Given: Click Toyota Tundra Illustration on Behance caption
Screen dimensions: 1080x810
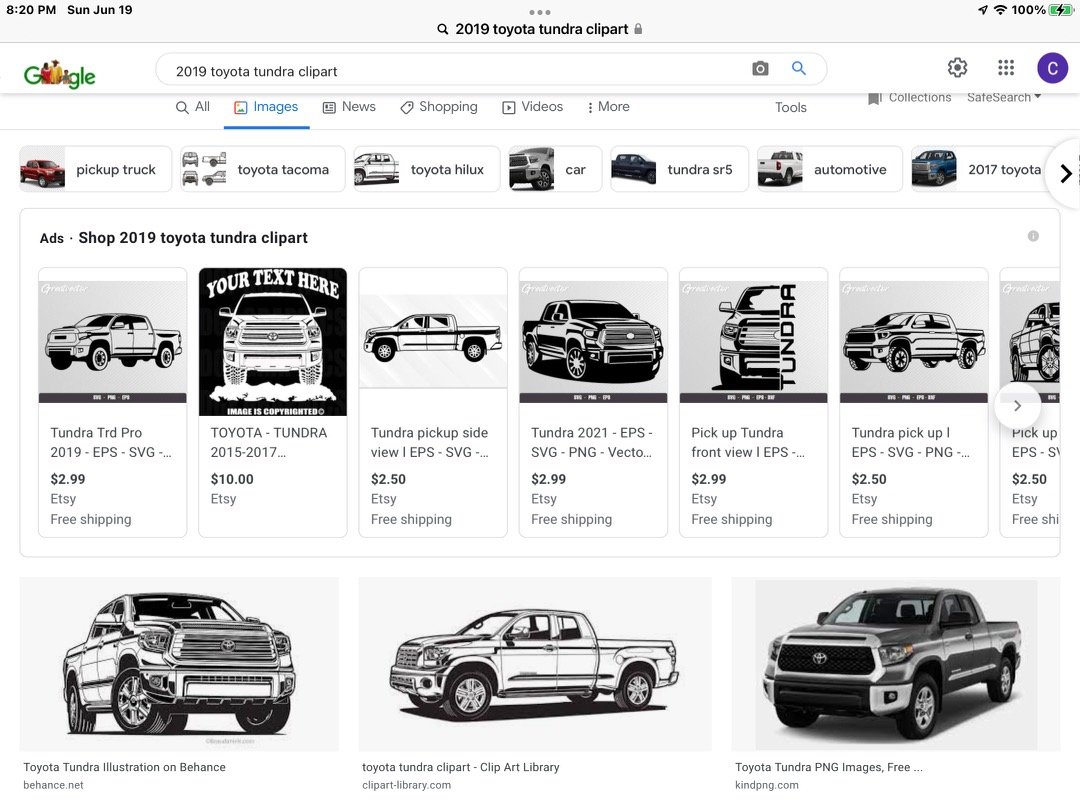Looking at the screenshot, I should [125, 767].
